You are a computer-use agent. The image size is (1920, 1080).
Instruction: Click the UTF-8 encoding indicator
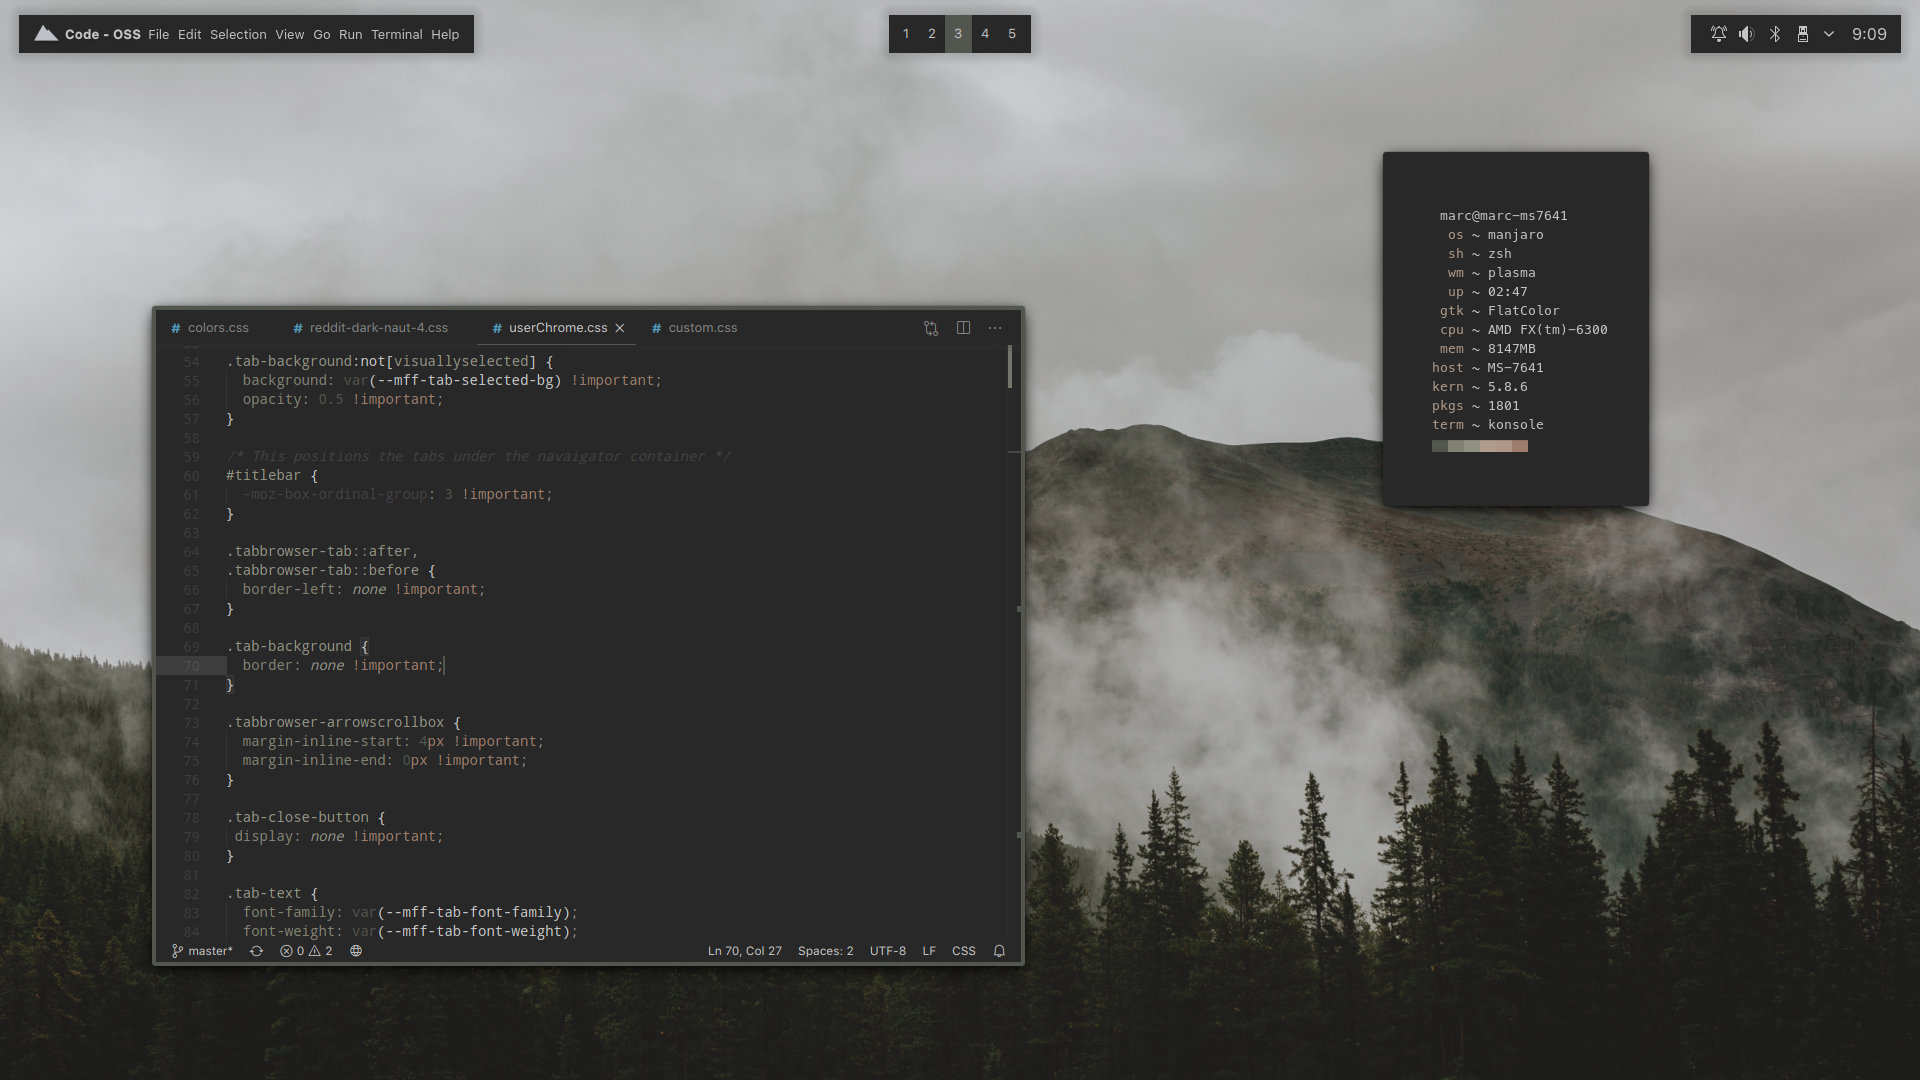coord(886,951)
